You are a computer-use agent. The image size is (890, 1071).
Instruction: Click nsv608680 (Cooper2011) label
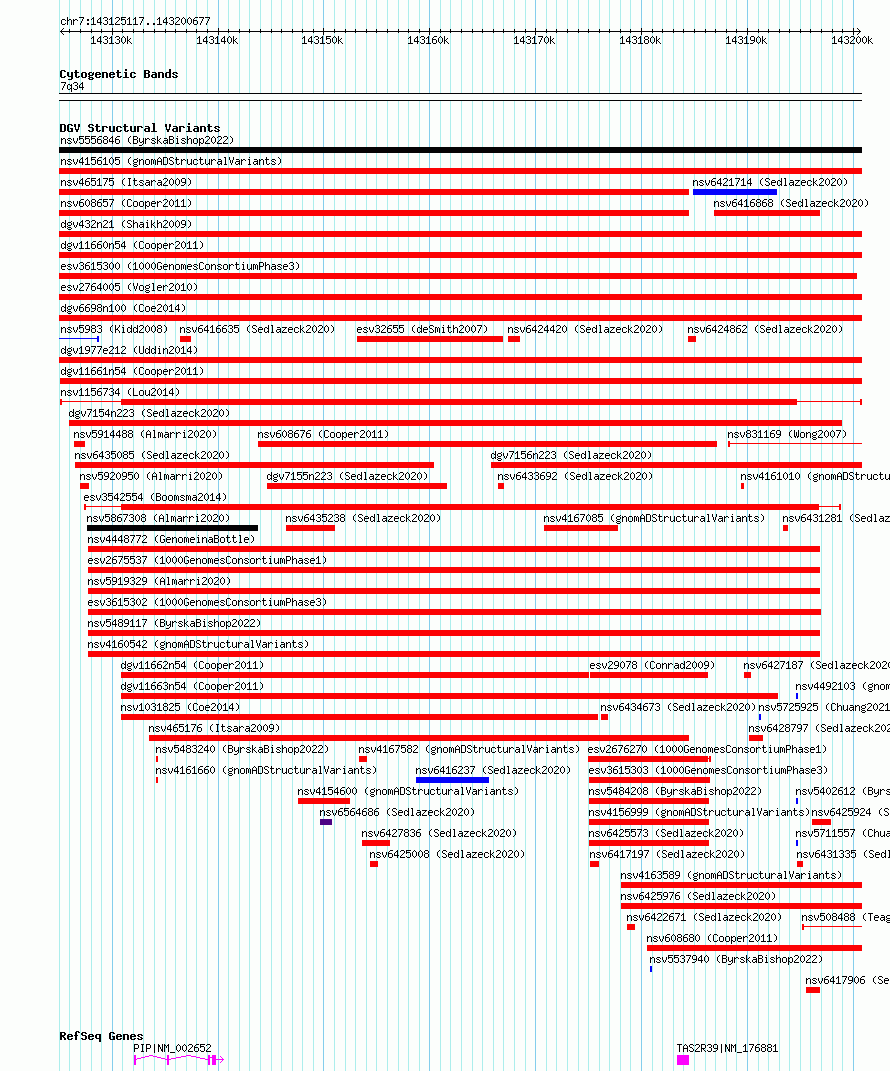(x=712, y=938)
